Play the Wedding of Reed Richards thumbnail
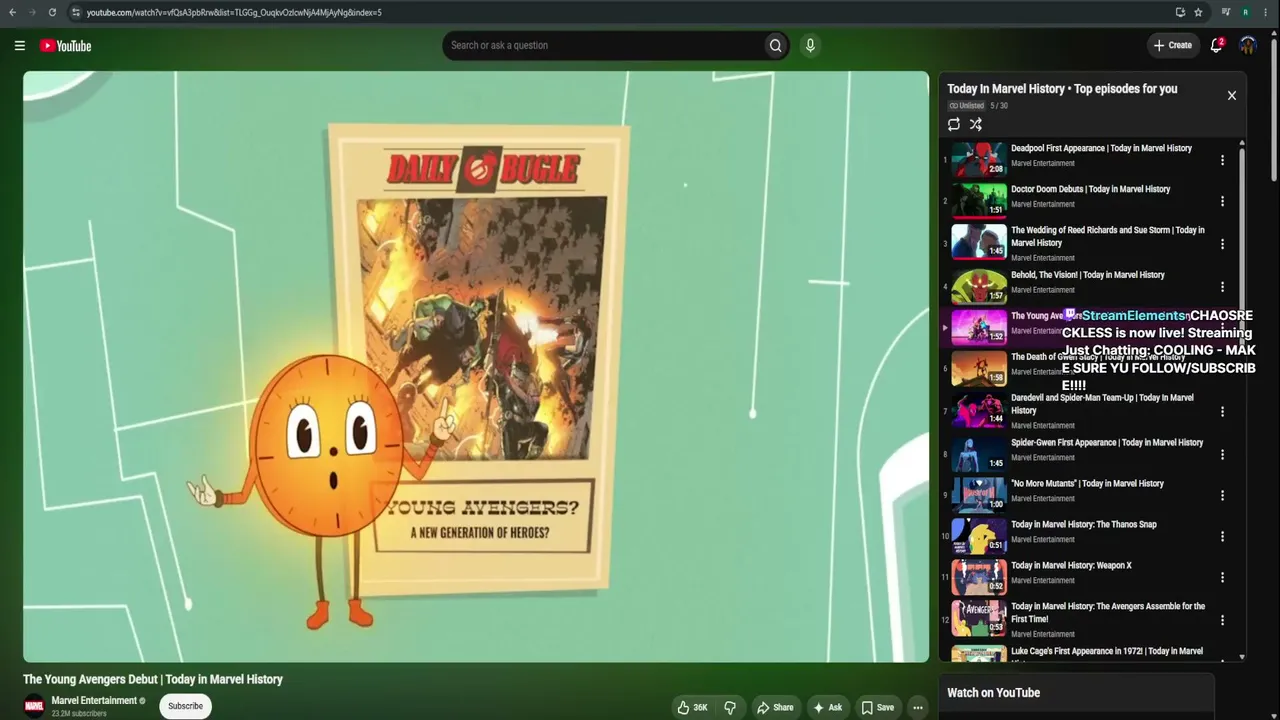The image size is (1280, 720). coord(979,243)
